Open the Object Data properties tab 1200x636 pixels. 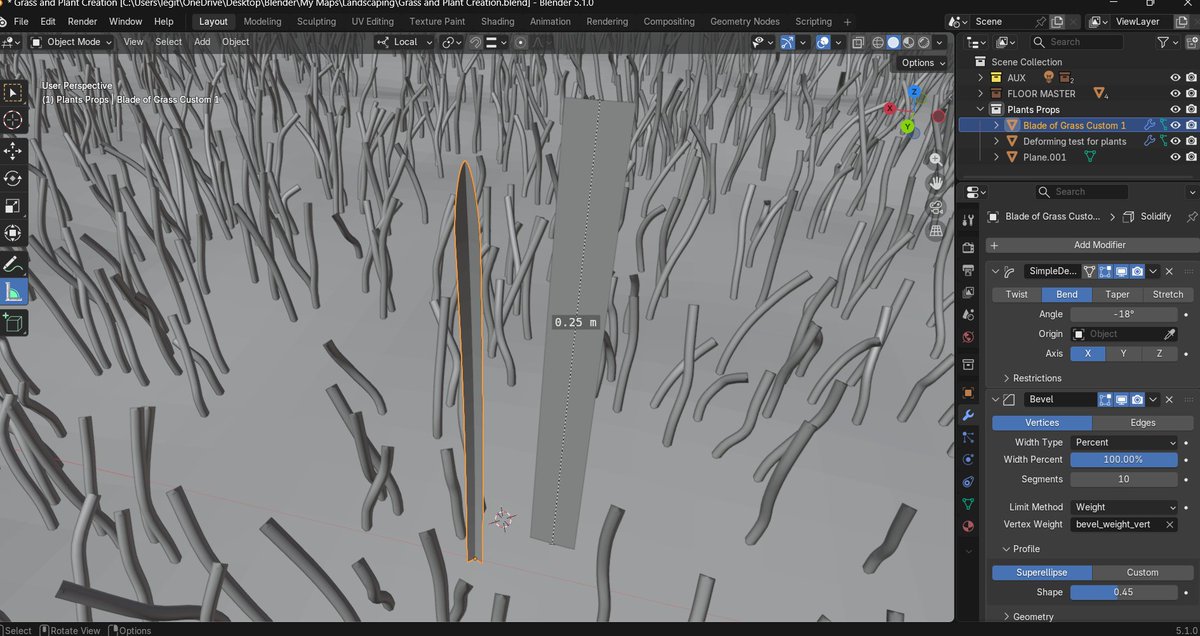[x=968, y=504]
